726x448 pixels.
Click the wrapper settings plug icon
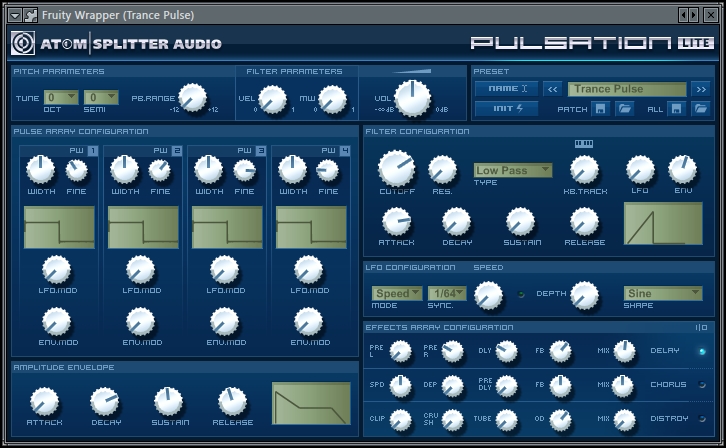click(30, 15)
